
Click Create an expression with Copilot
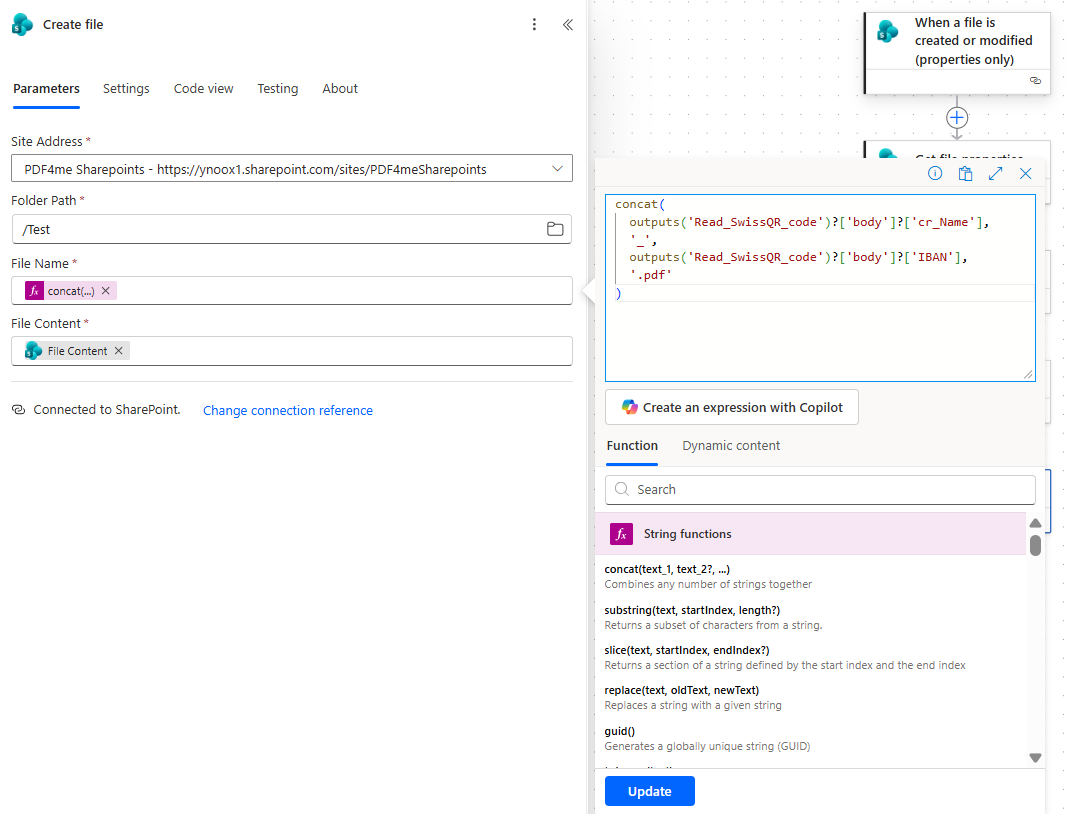(731, 407)
